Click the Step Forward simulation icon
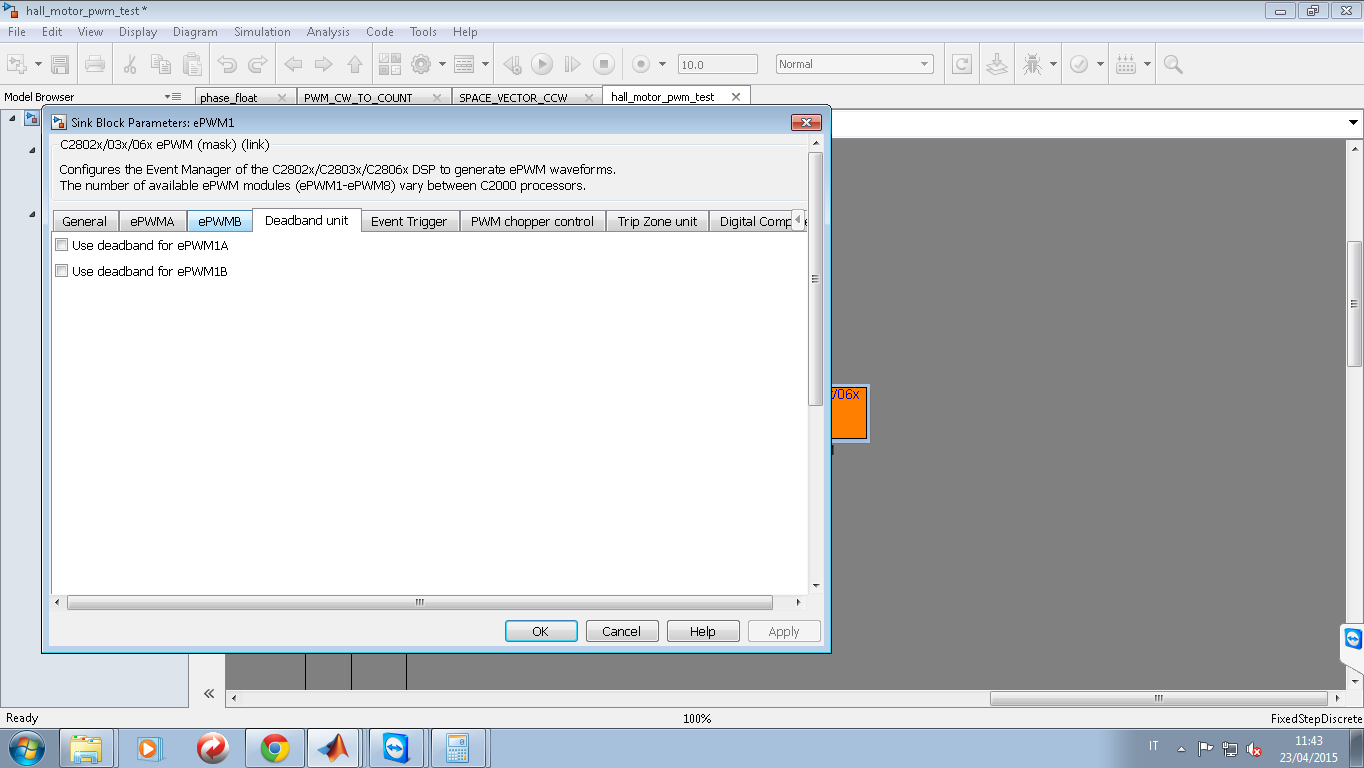Image resolution: width=1364 pixels, height=768 pixels. point(573,64)
